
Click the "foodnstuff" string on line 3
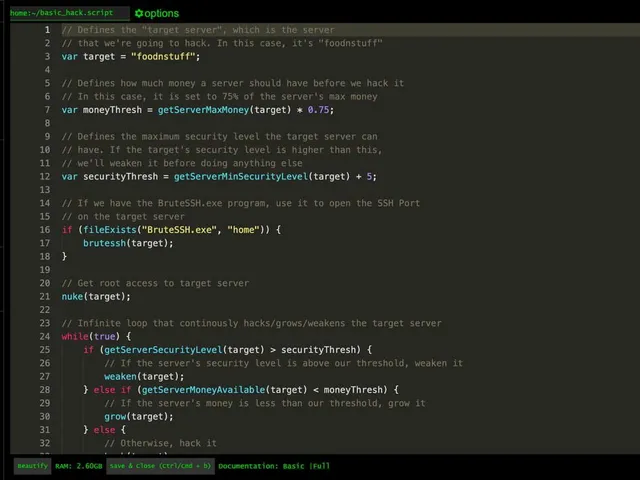(x=163, y=56)
